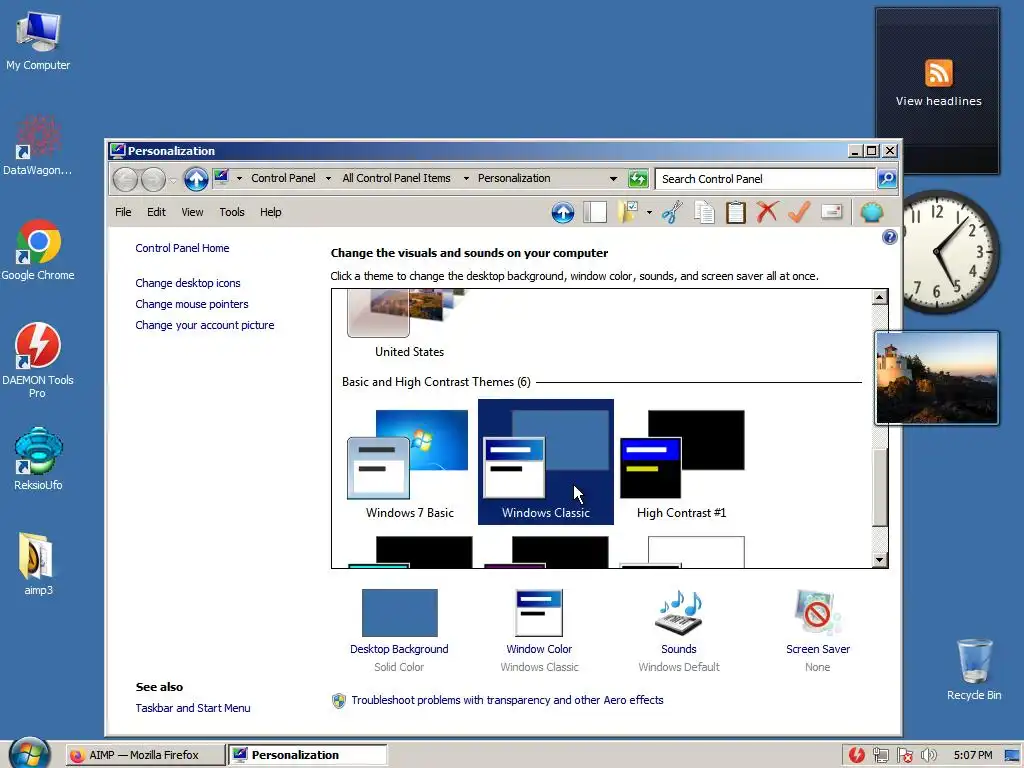
Task: Click the folder options toolbar icon
Action: pos(628,212)
